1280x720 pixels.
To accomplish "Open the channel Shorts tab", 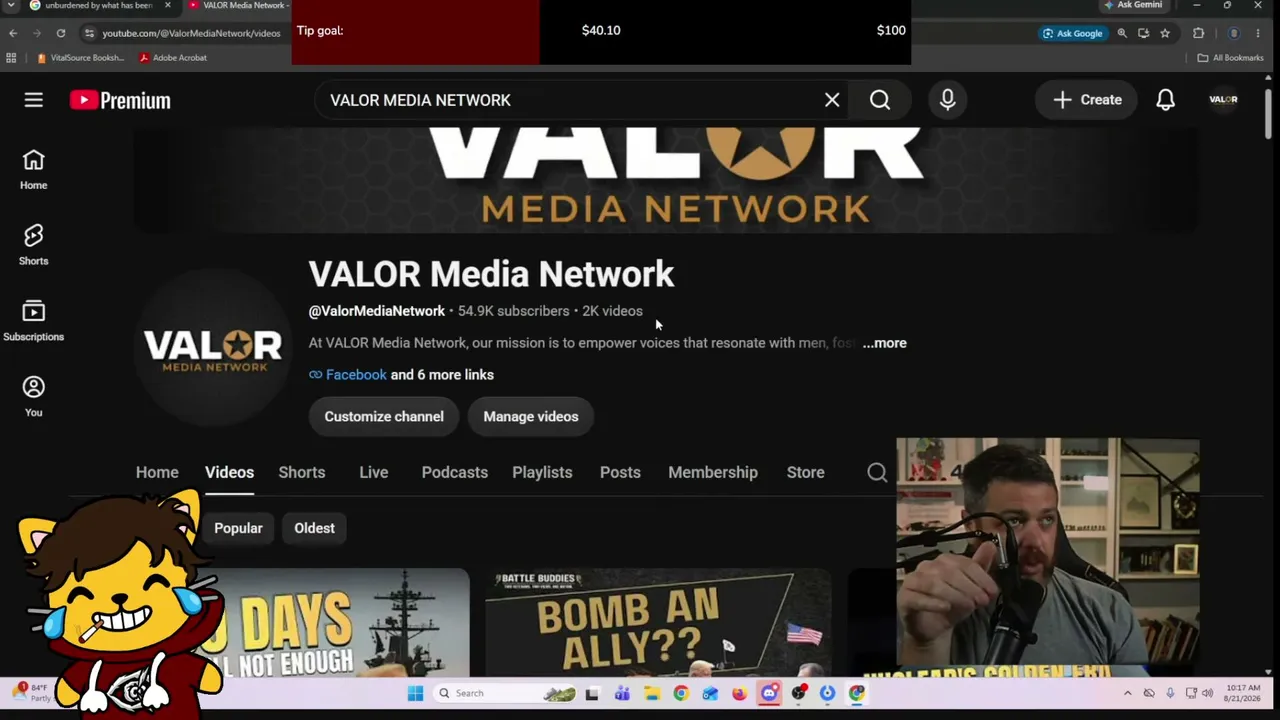I will point(301,472).
